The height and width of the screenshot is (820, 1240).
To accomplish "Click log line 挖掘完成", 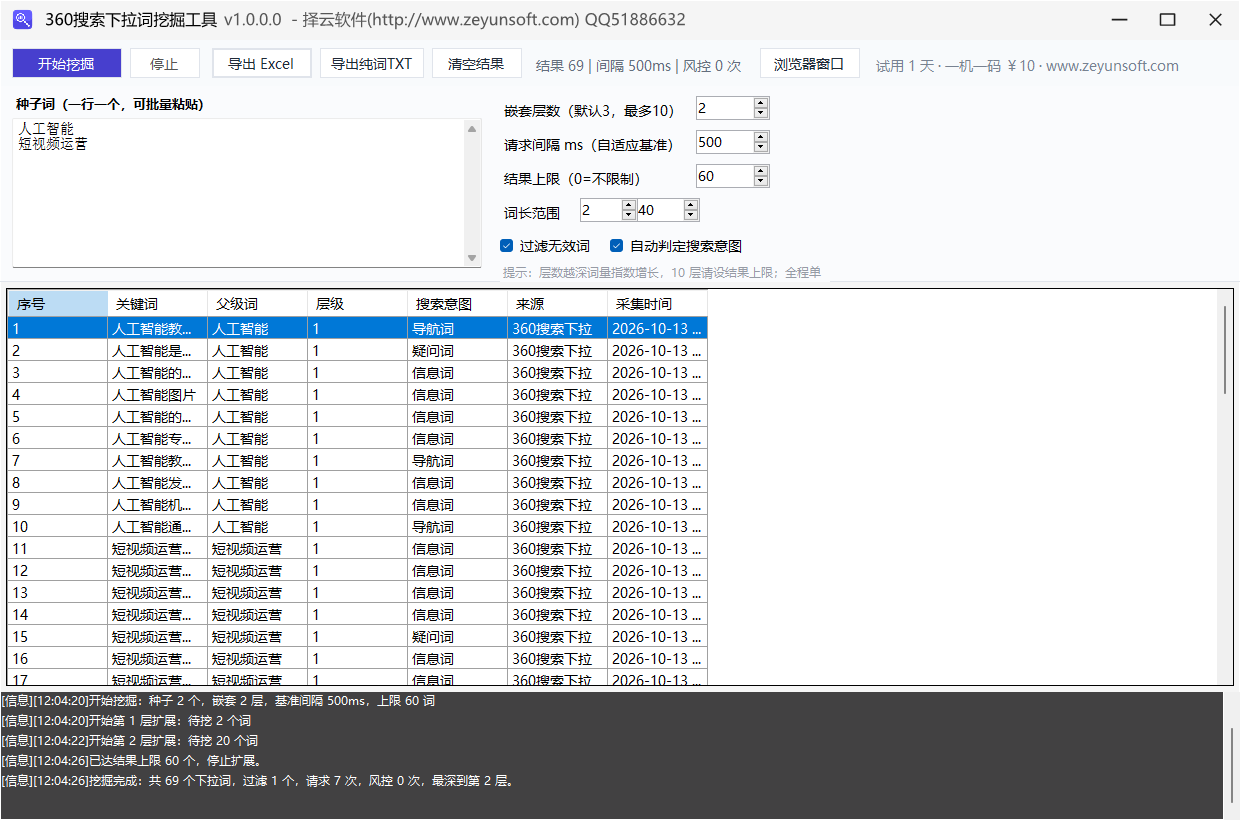I will (x=258, y=781).
